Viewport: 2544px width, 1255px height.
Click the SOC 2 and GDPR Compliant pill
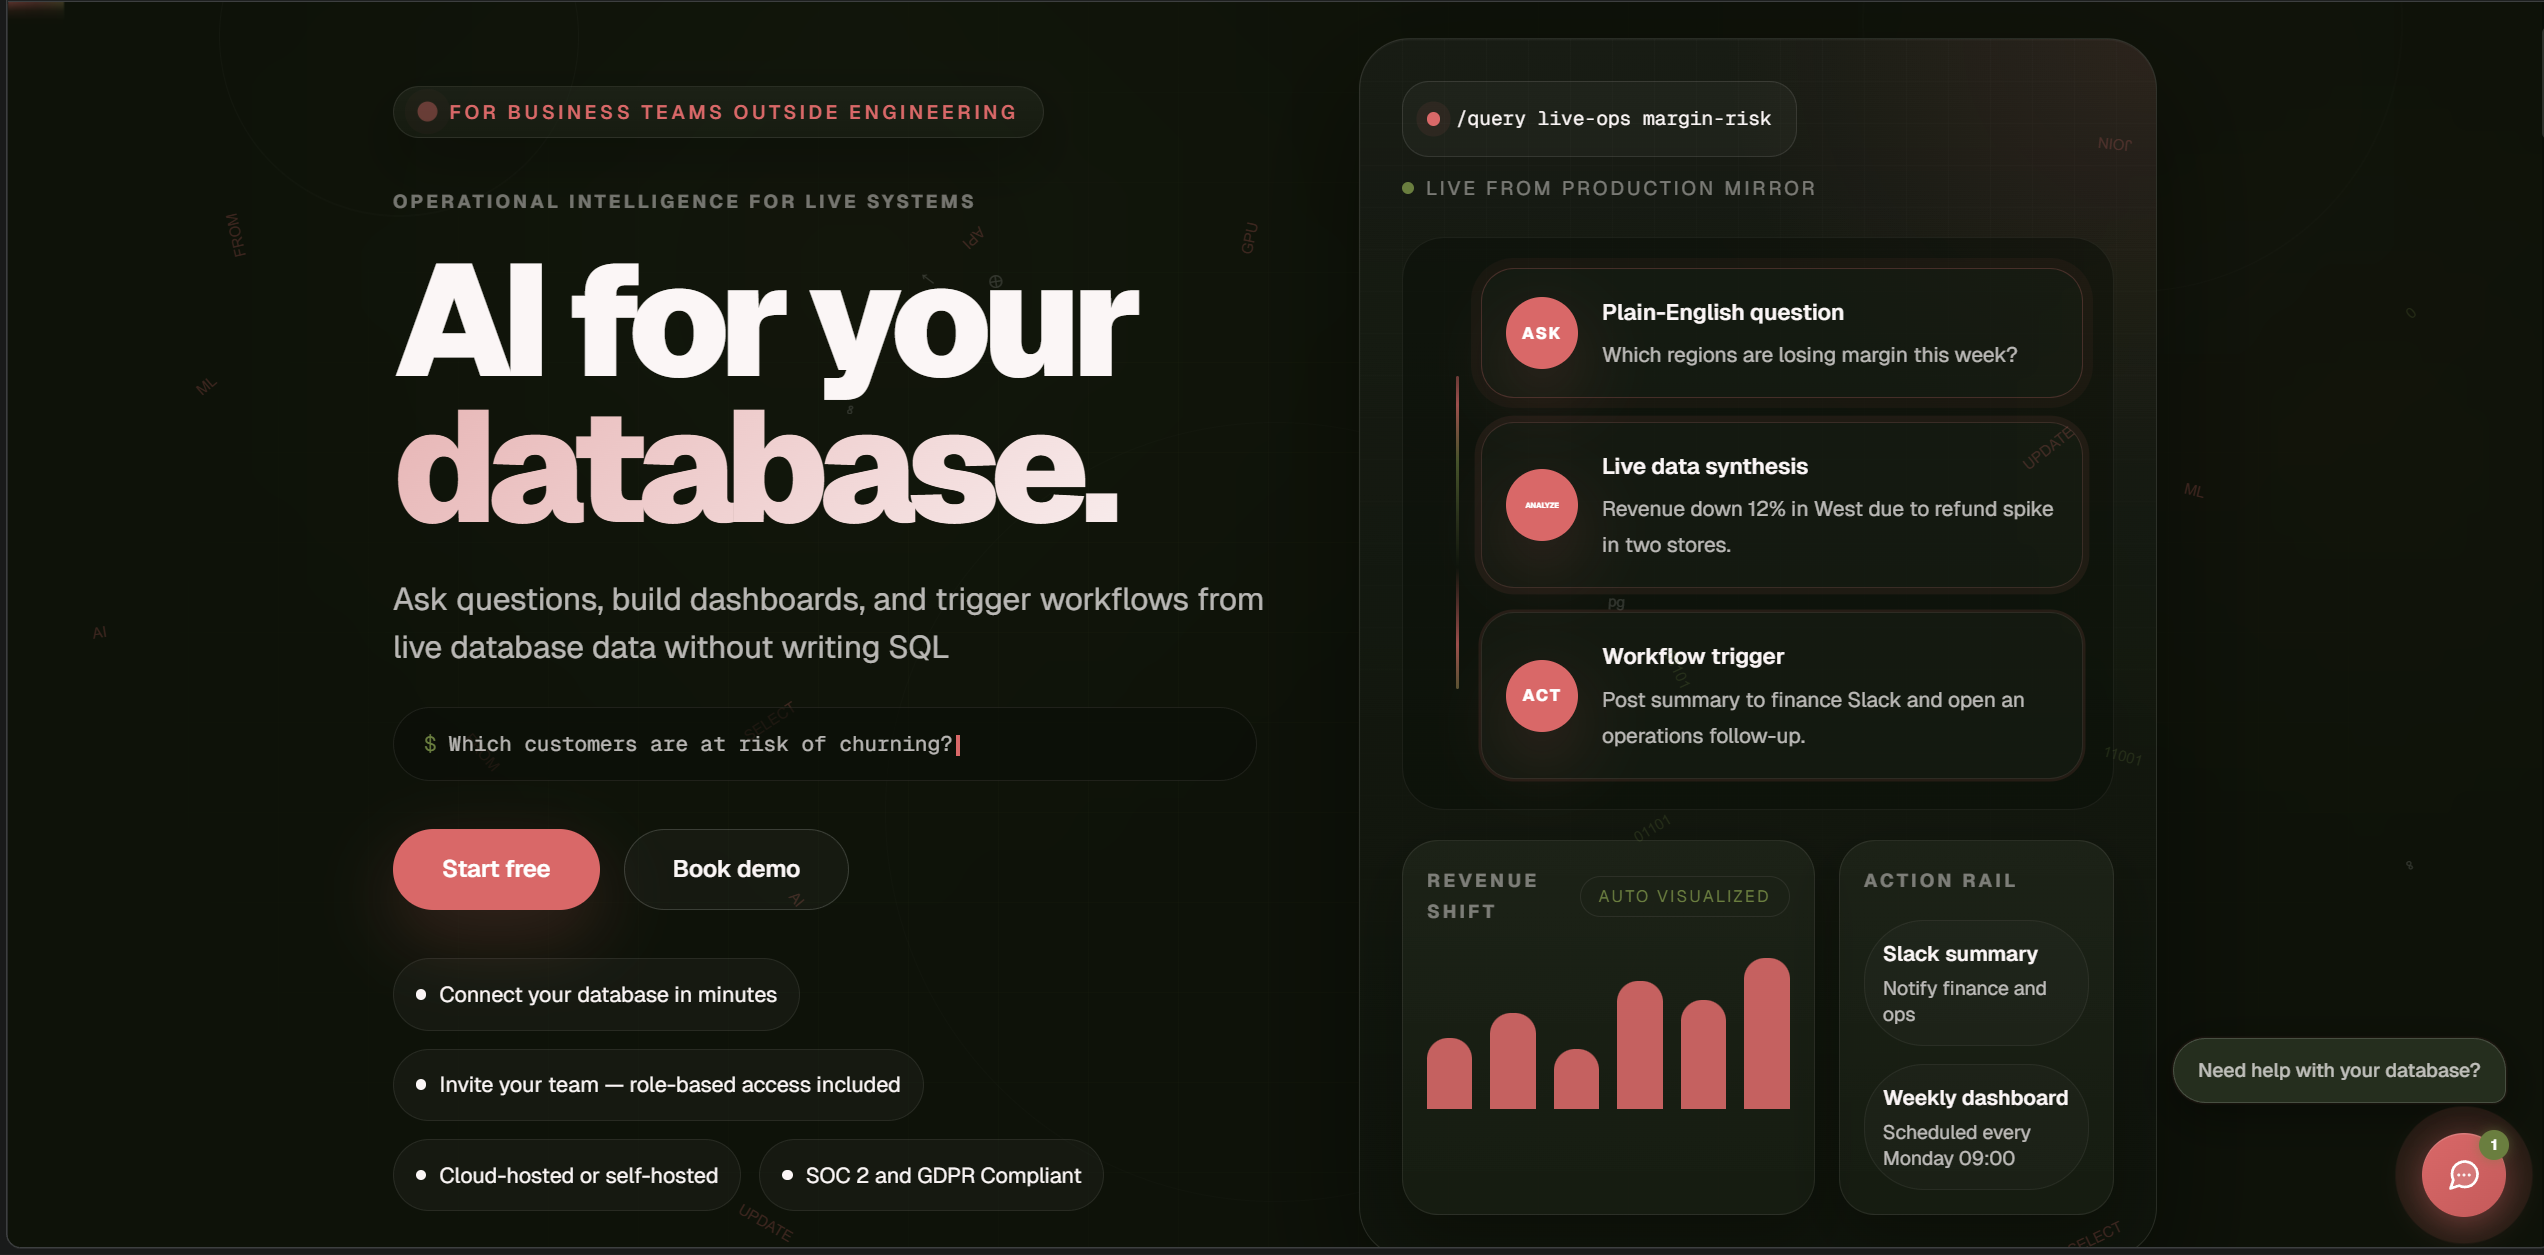point(931,1175)
